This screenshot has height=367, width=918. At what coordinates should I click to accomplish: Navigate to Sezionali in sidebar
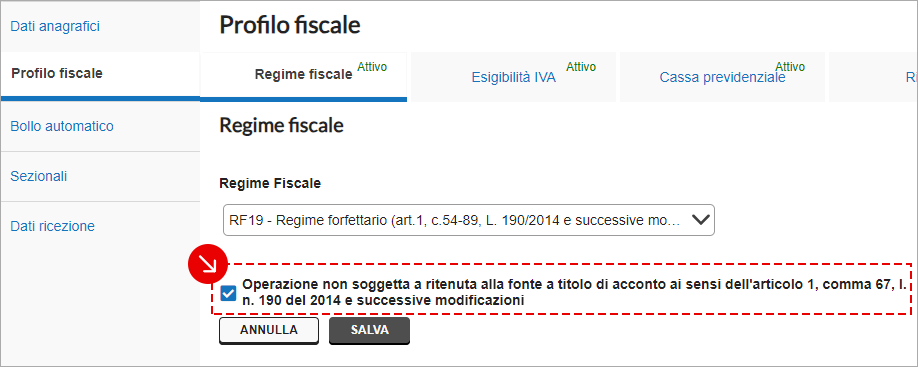click(x=39, y=176)
